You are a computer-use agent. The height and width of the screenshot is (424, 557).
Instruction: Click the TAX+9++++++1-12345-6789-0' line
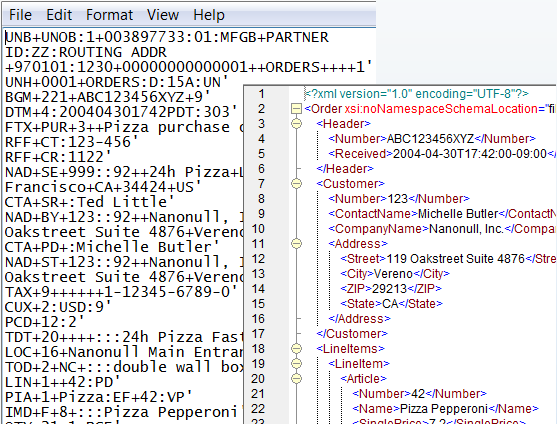pyautogui.click(x=121, y=292)
